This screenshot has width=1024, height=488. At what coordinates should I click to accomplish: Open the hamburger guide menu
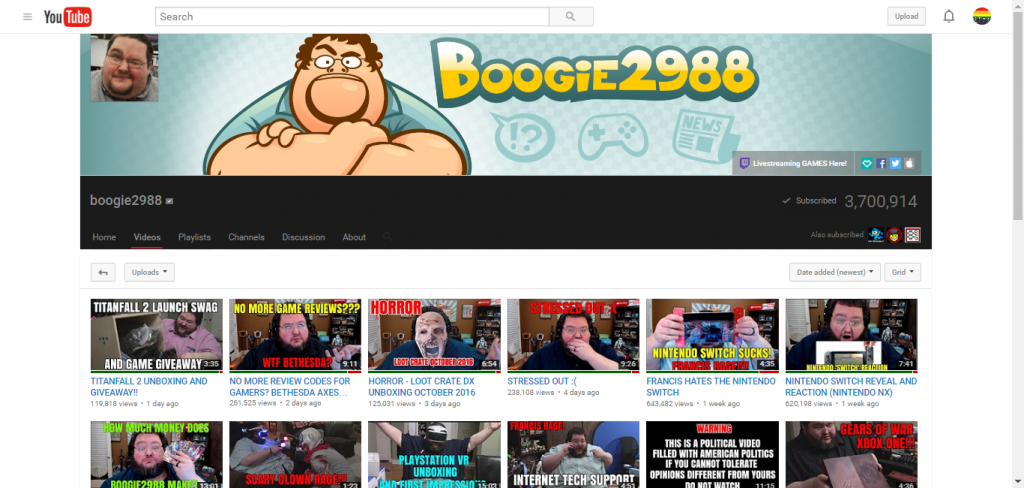click(27, 17)
